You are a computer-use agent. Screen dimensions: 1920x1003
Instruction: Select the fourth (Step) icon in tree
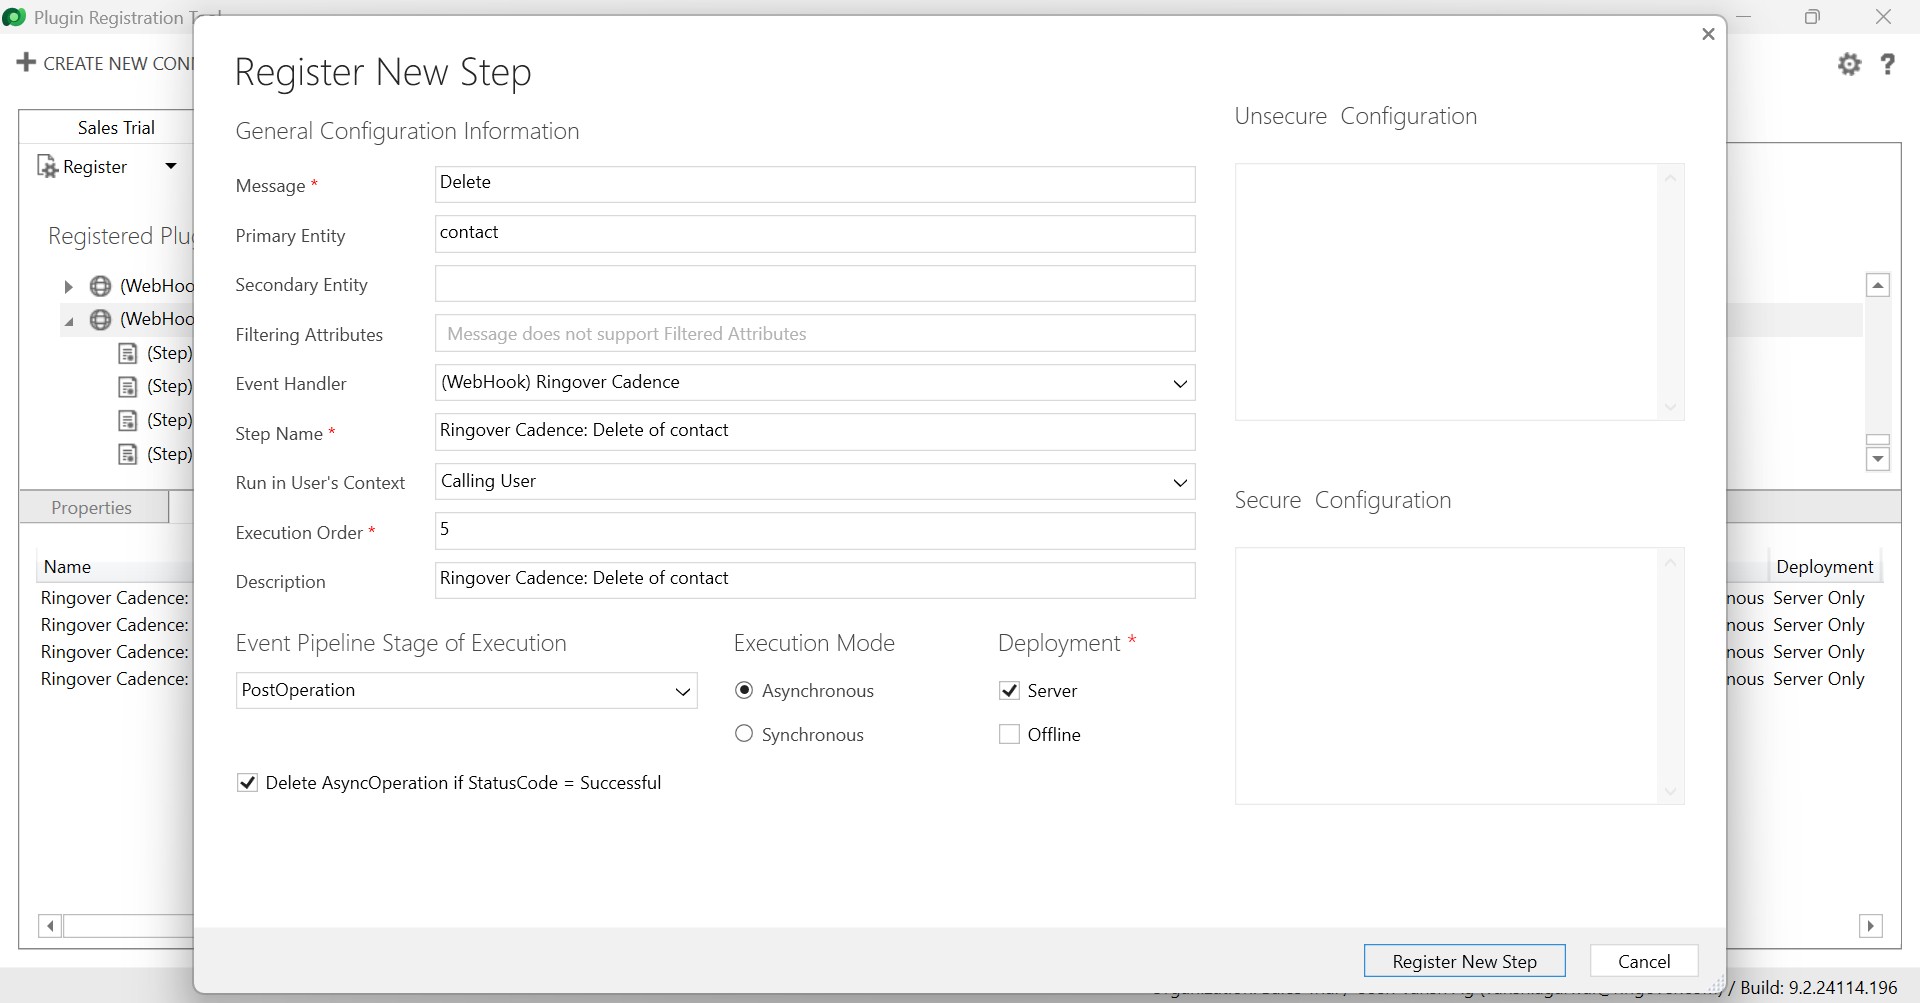pyautogui.click(x=127, y=454)
